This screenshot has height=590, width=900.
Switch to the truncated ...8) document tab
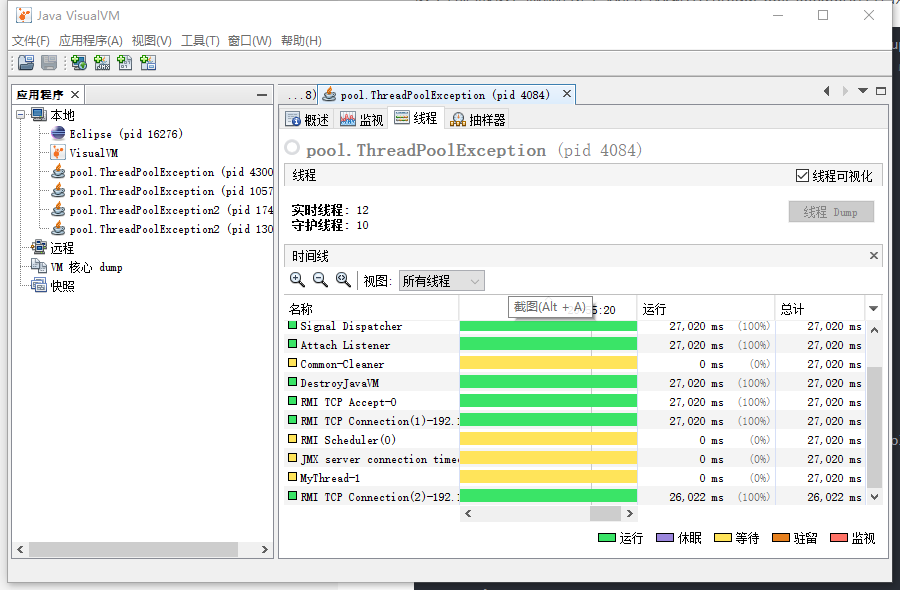tap(298, 95)
